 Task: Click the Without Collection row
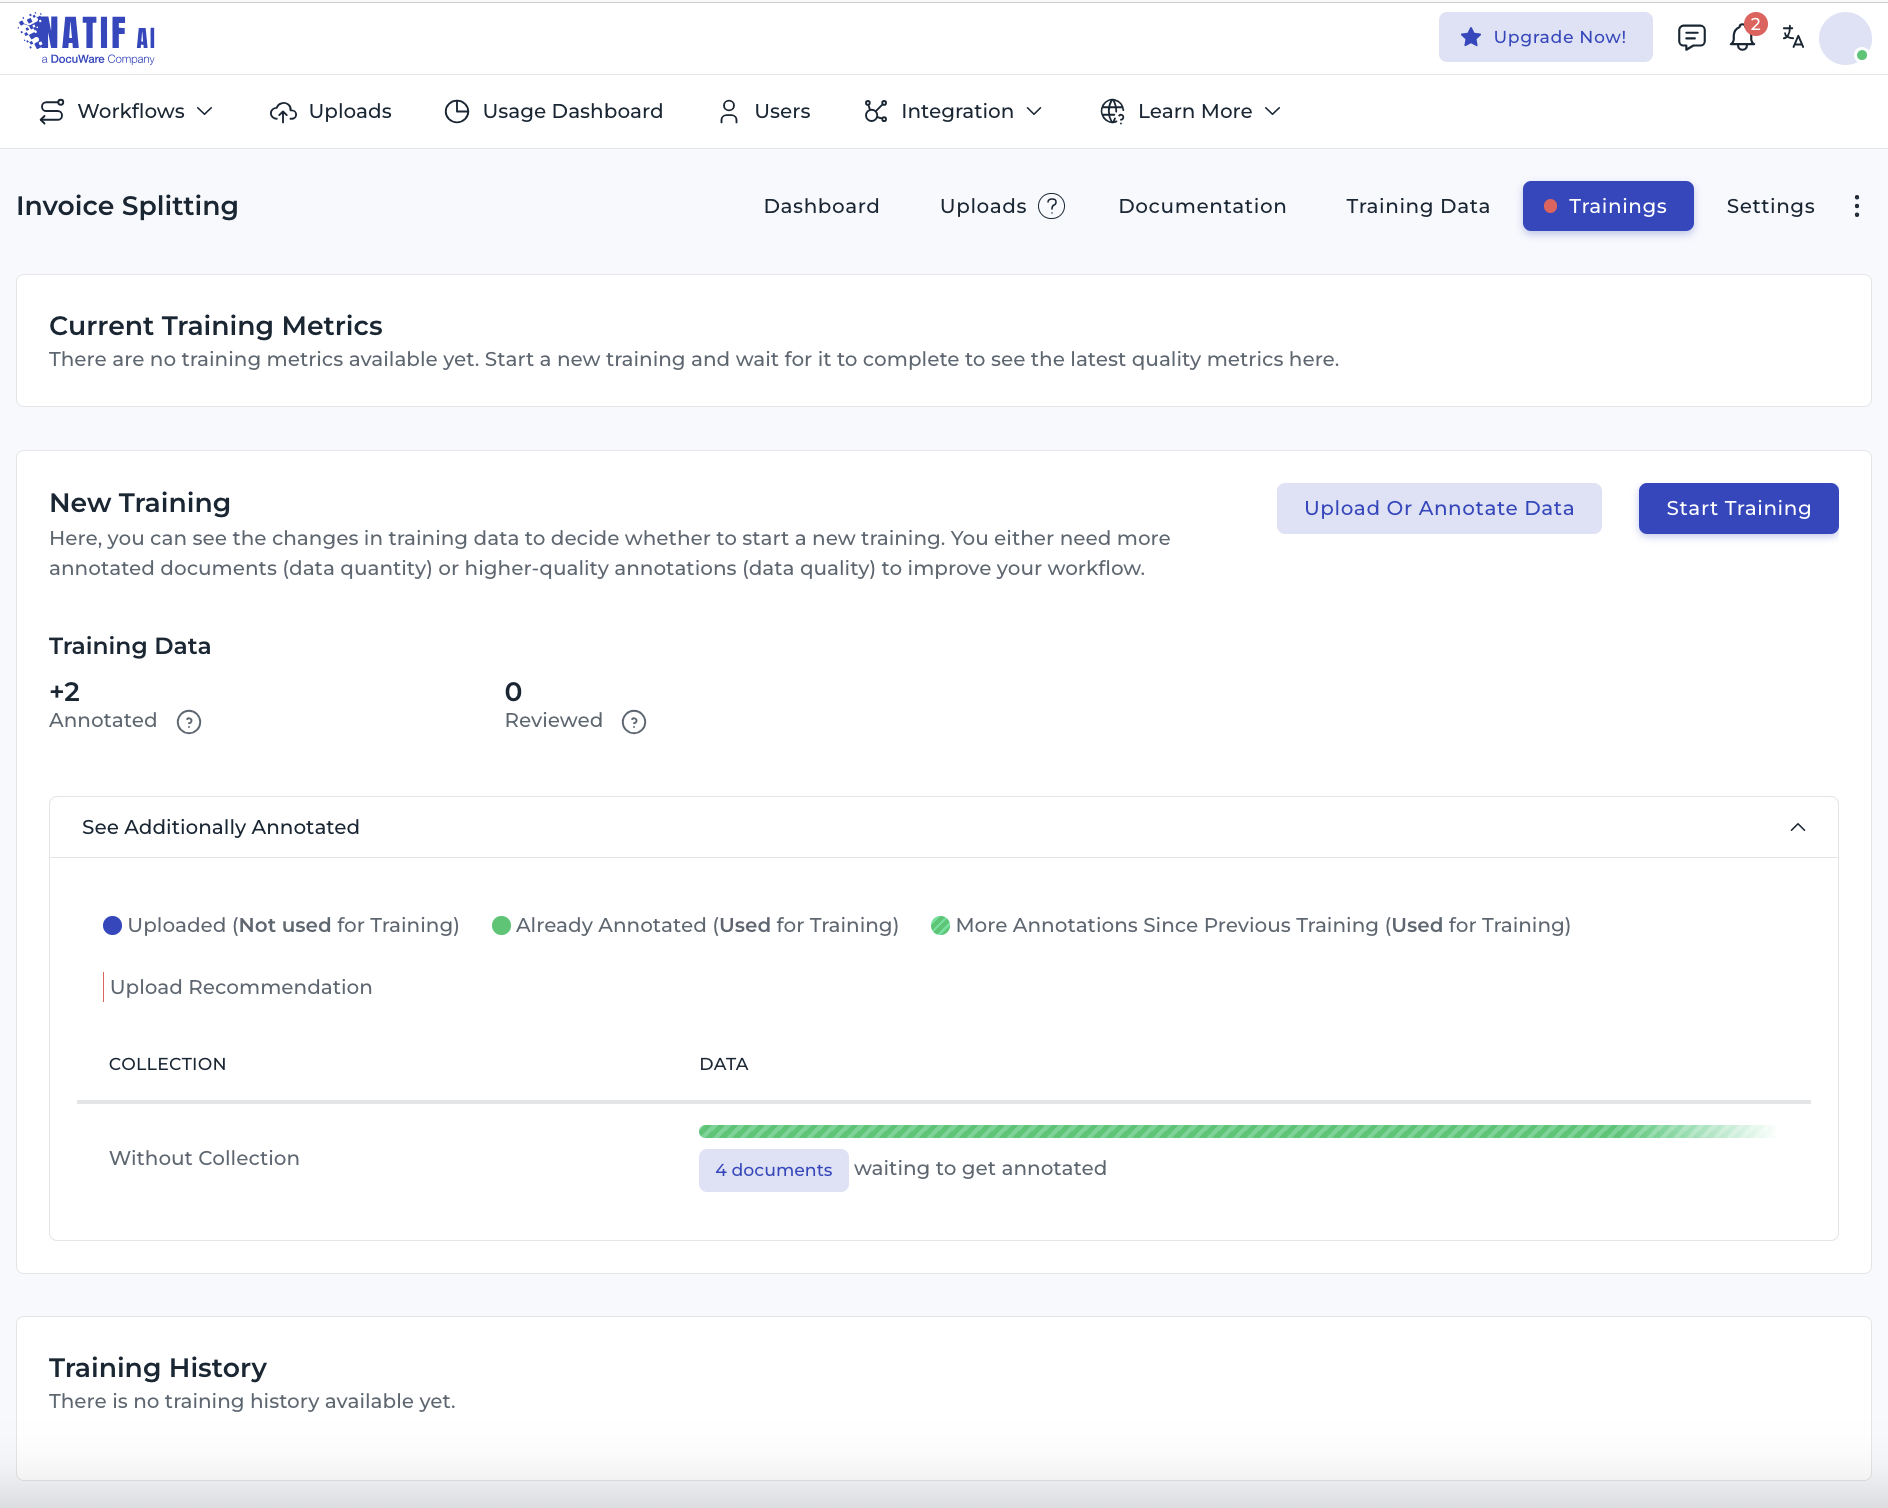pos(944,1158)
